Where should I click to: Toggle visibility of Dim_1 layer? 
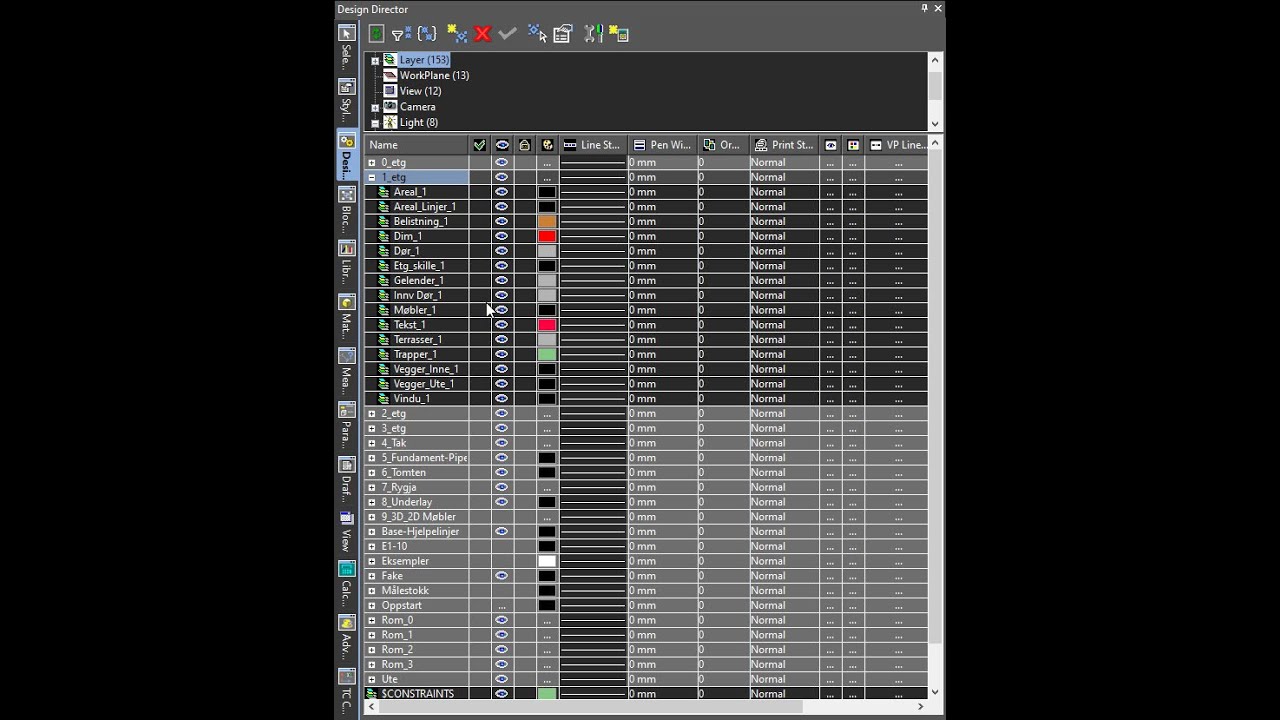click(502, 236)
